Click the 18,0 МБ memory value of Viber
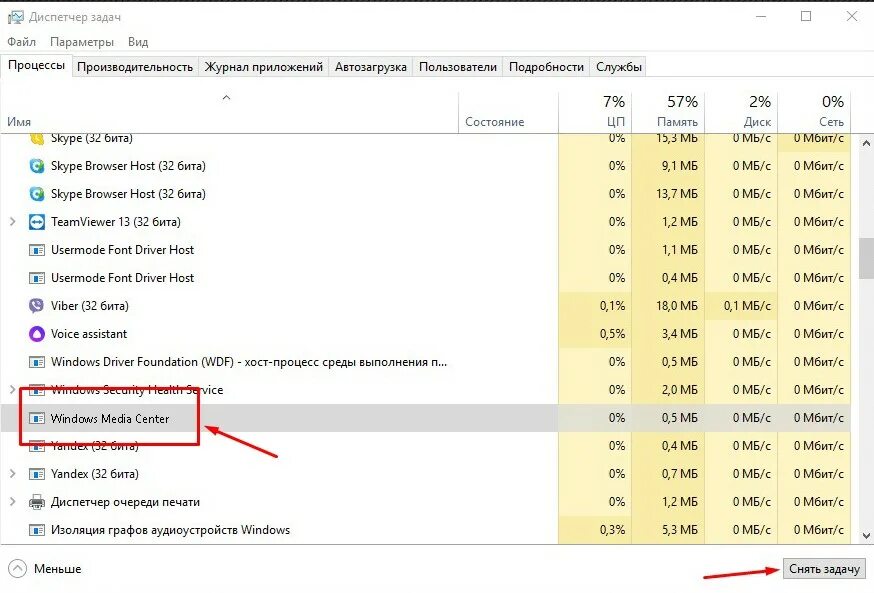The width and height of the screenshot is (874, 593). (x=677, y=306)
